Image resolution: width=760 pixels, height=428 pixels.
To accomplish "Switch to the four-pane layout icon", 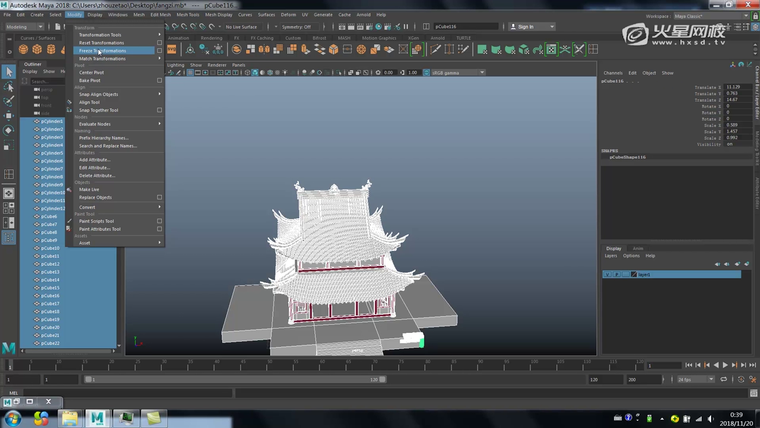I will pyautogui.click(x=8, y=206).
